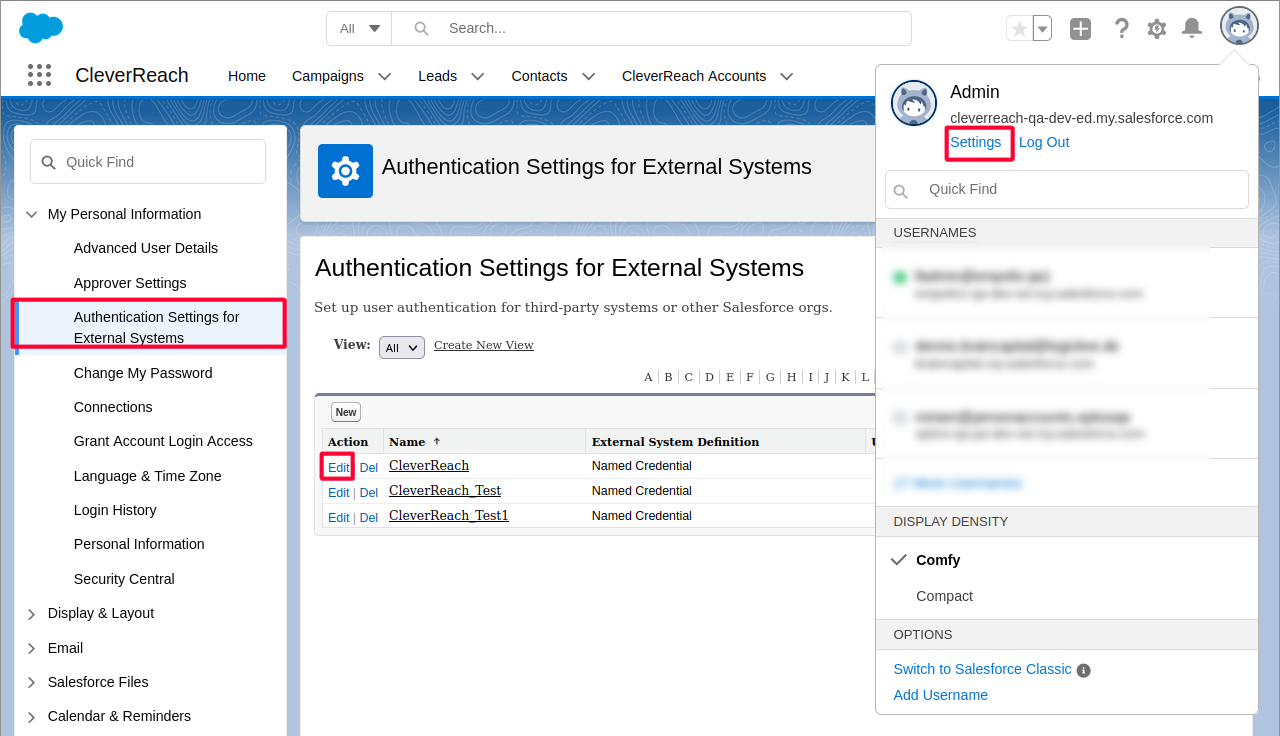Screen dimensions: 1280x736
Task: Open the search scope All dropdown
Action: (x=359, y=28)
